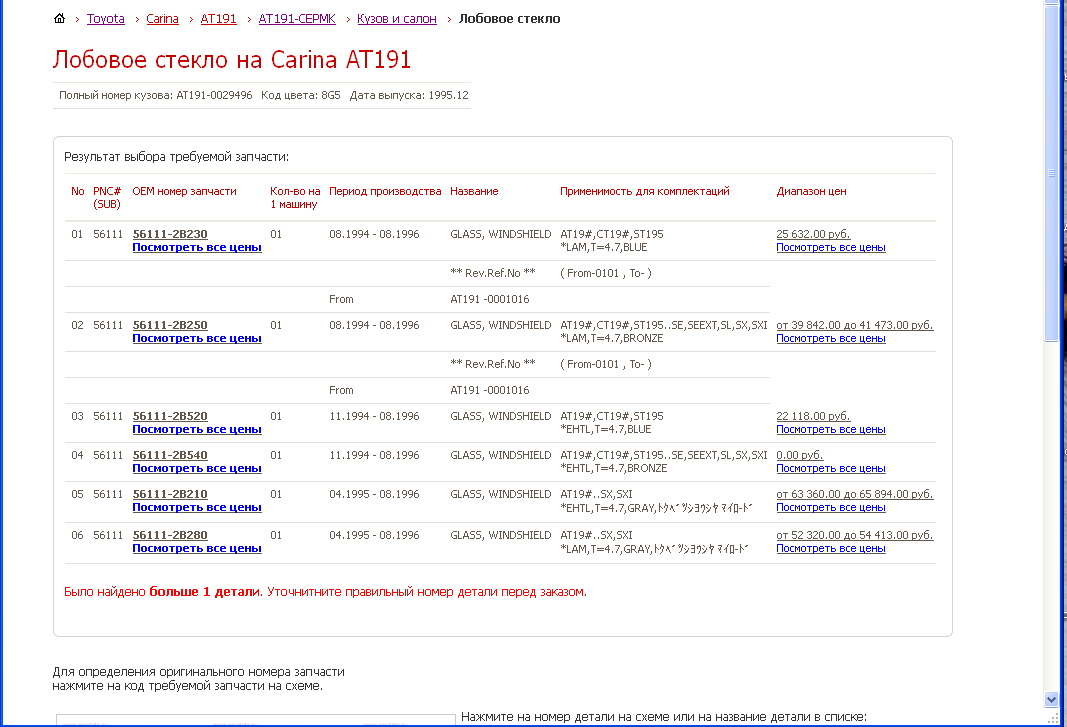Open part number 56111-2B230
Viewport: 1067px width, 727px height.
click(x=170, y=234)
